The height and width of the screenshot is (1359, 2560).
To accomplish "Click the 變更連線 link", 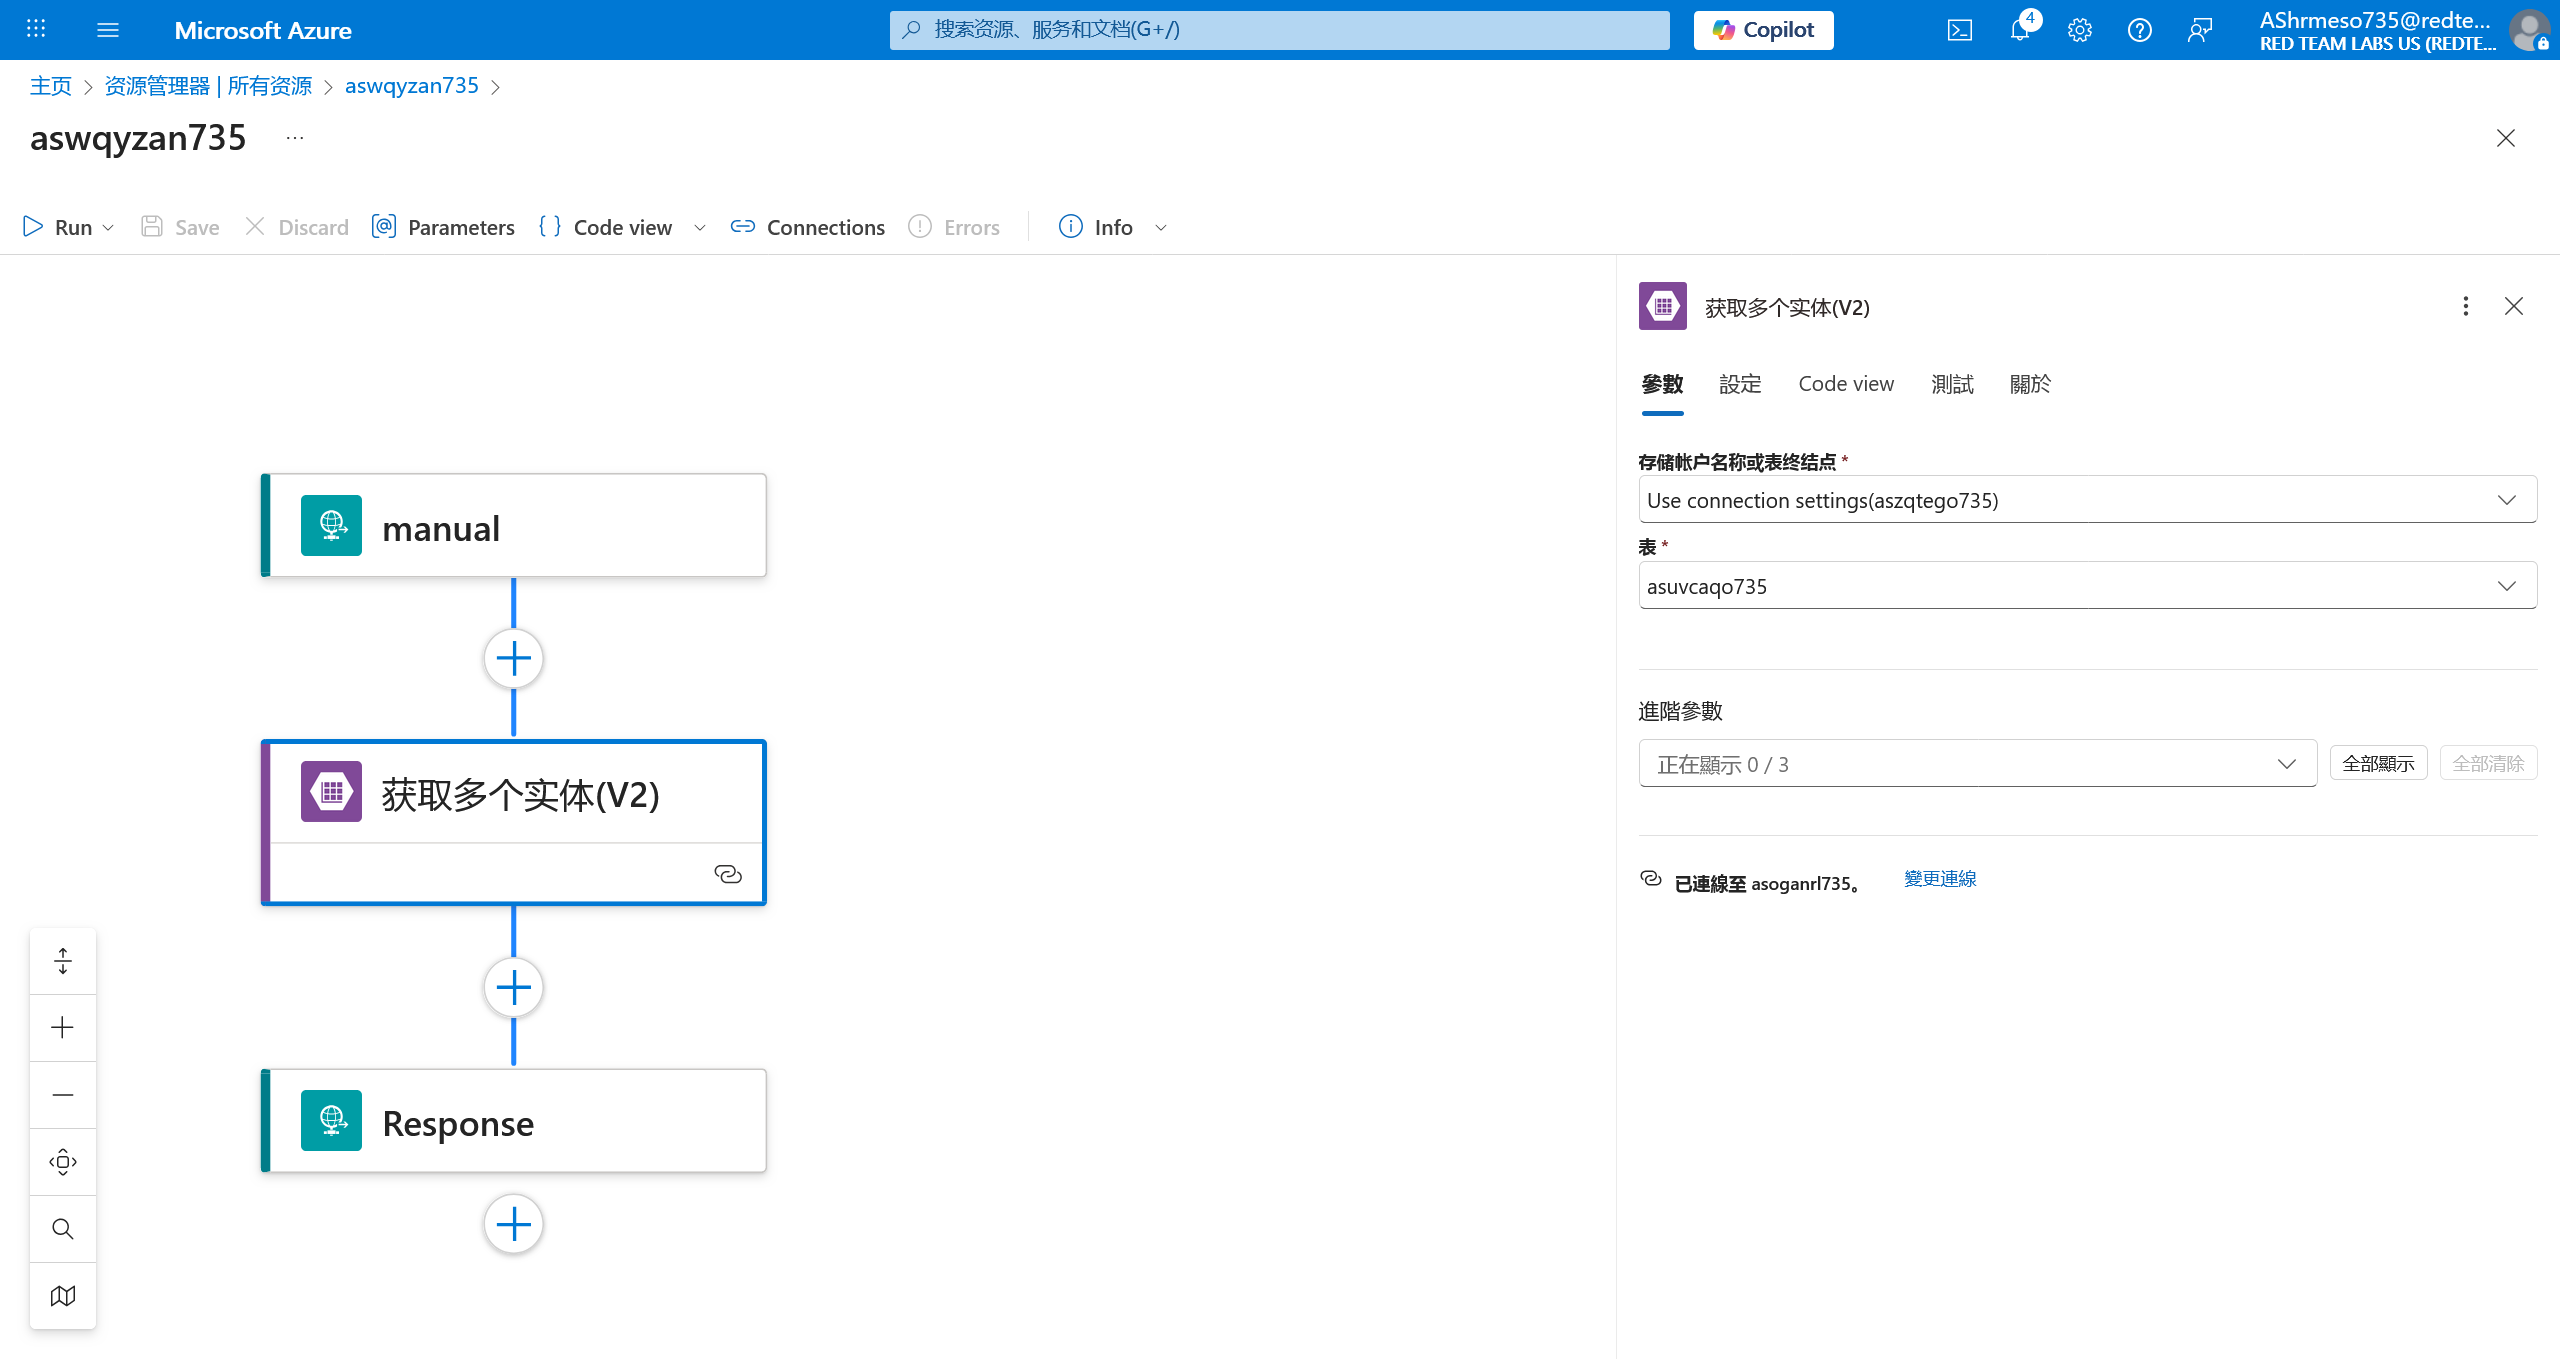I will click(x=1940, y=879).
